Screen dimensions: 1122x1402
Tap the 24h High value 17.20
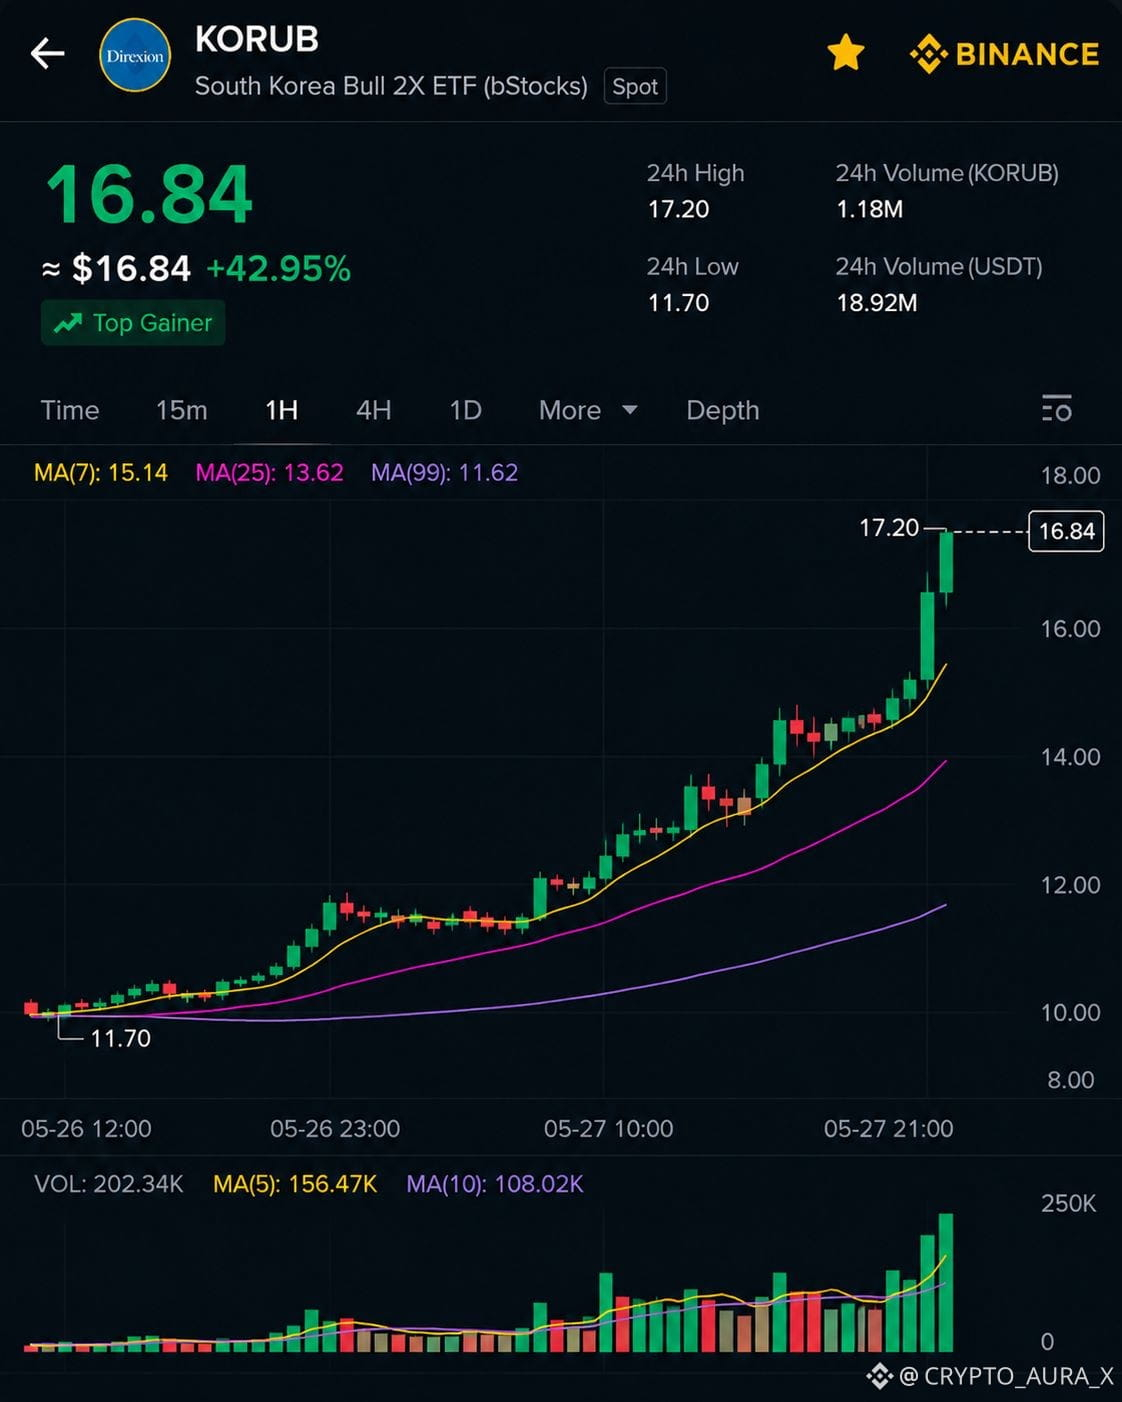[x=678, y=209]
